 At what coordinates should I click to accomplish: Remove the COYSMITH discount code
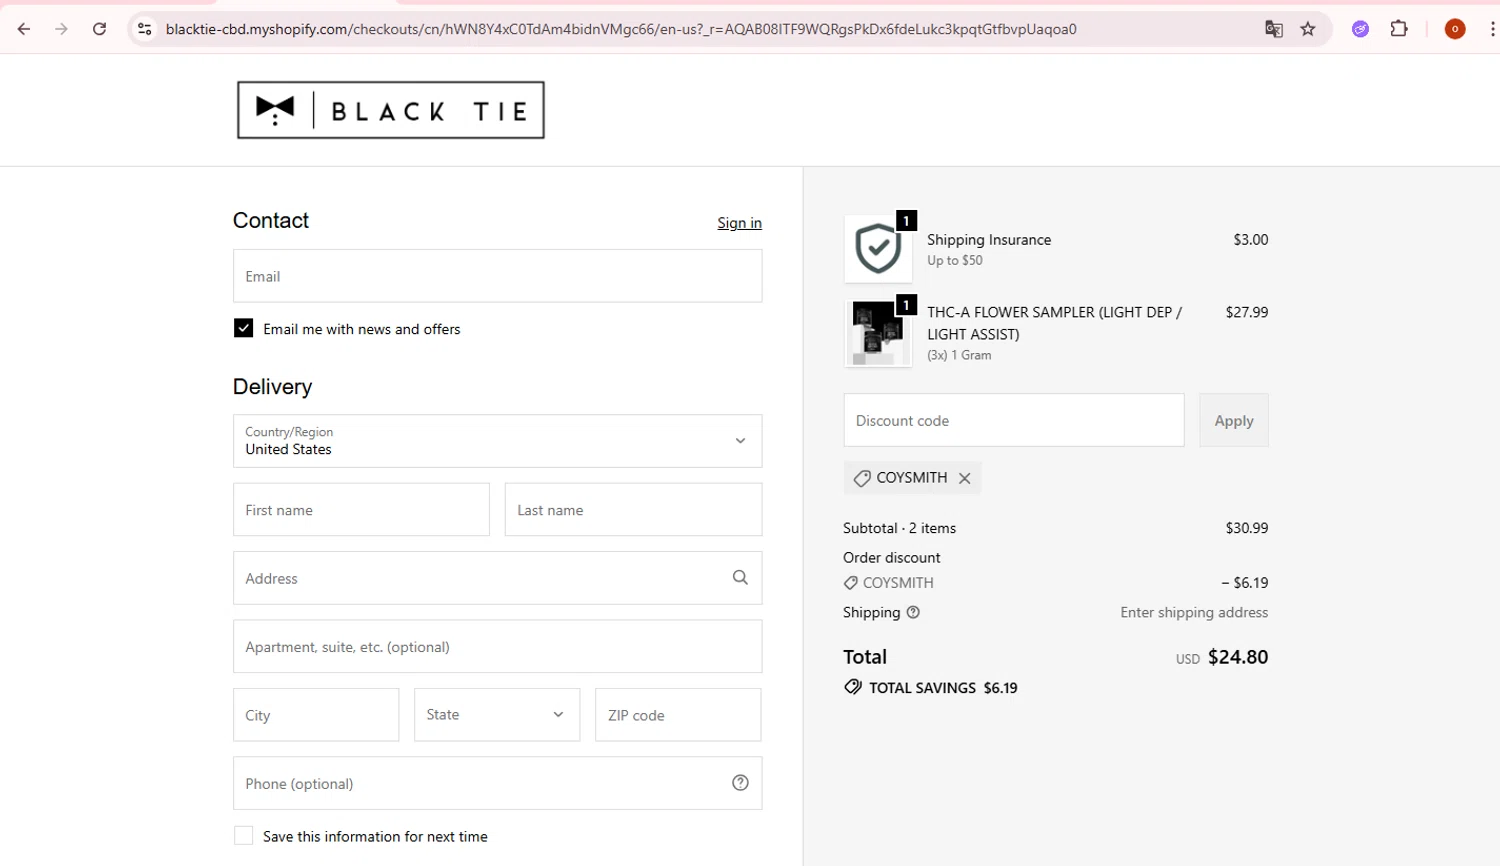pos(965,478)
